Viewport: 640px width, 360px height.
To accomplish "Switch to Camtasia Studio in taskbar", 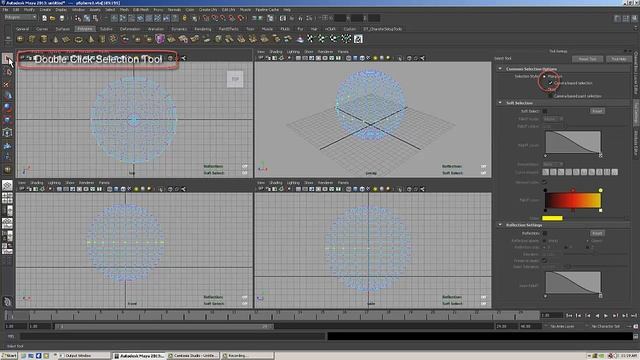I will coord(193,356).
